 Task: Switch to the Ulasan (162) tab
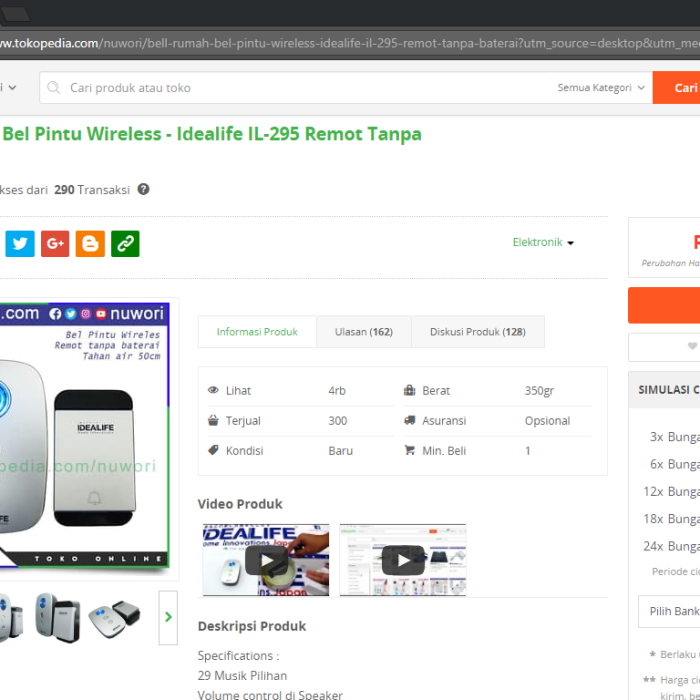[x=364, y=332]
